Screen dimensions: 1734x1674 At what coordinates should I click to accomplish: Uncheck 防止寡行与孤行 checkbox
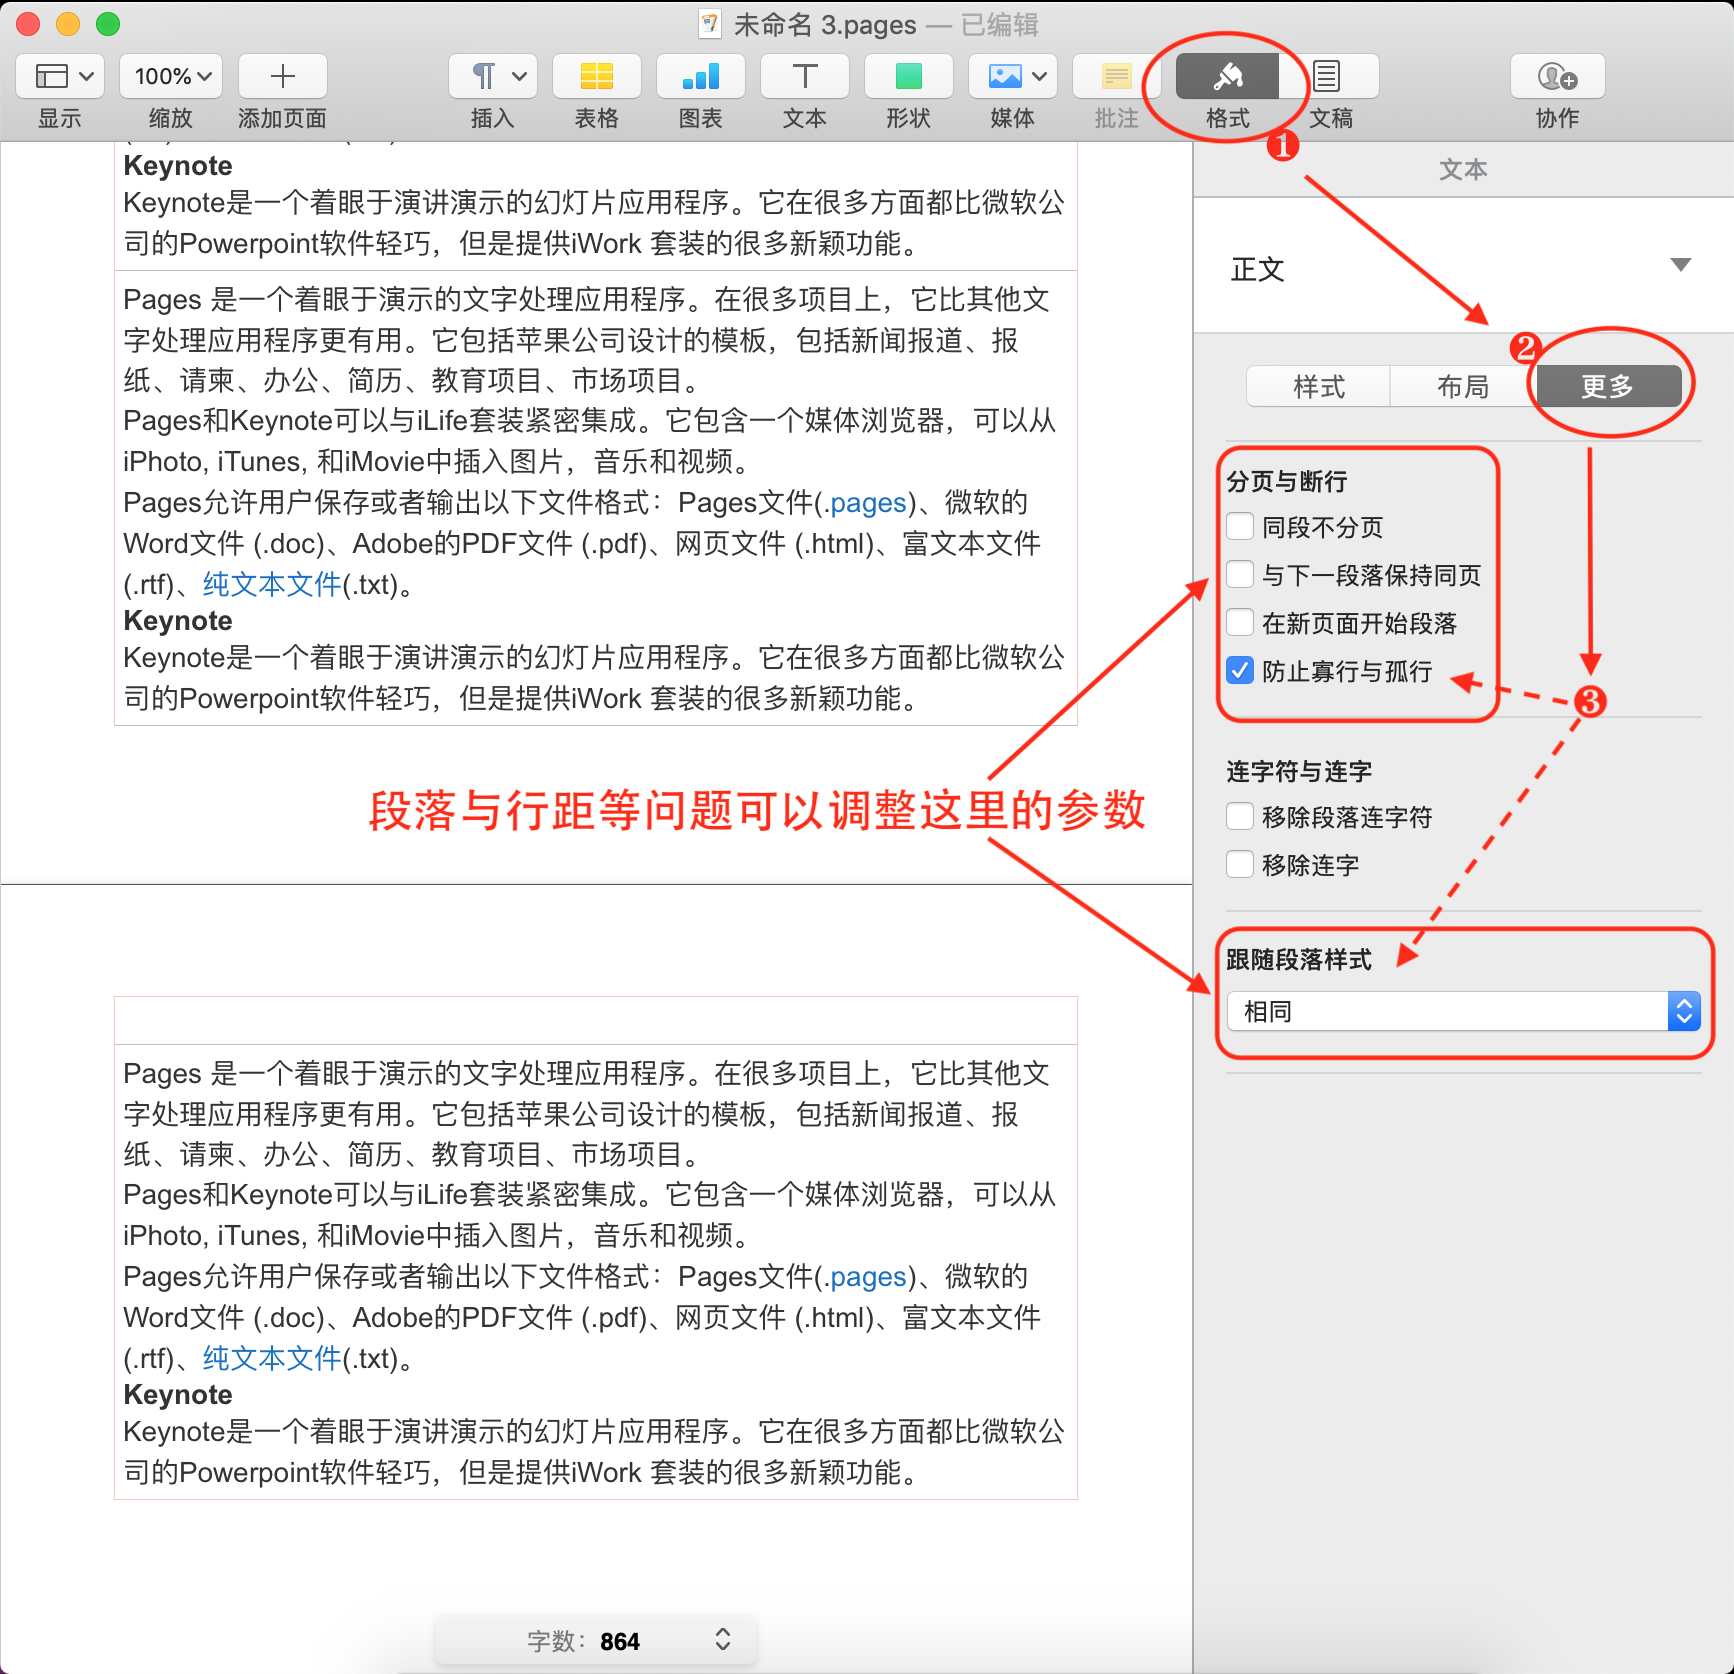1240,670
